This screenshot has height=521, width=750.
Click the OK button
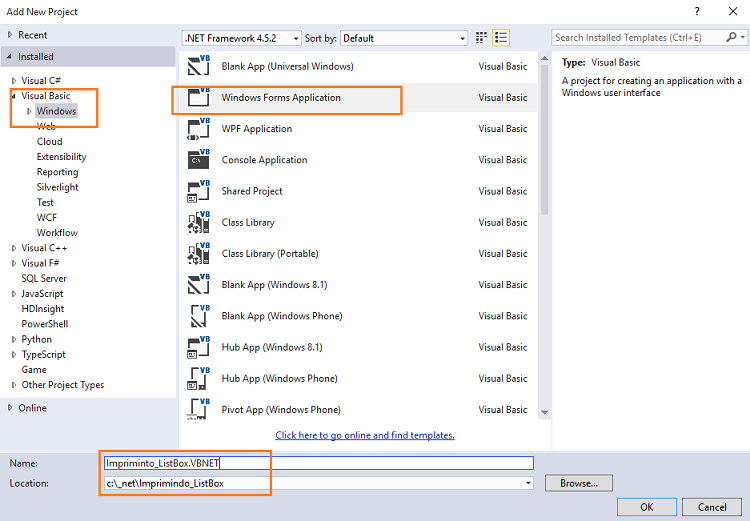647,507
